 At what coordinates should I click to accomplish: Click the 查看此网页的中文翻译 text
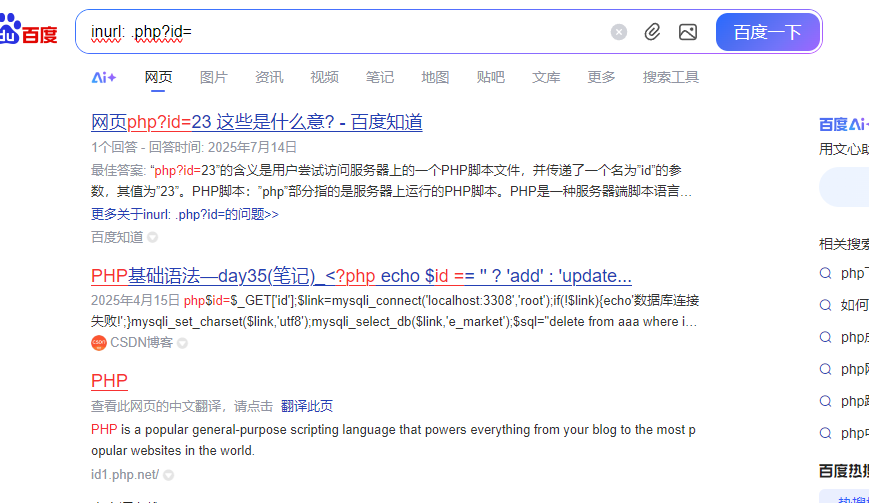pyautogui.click(x=182, y=406)
